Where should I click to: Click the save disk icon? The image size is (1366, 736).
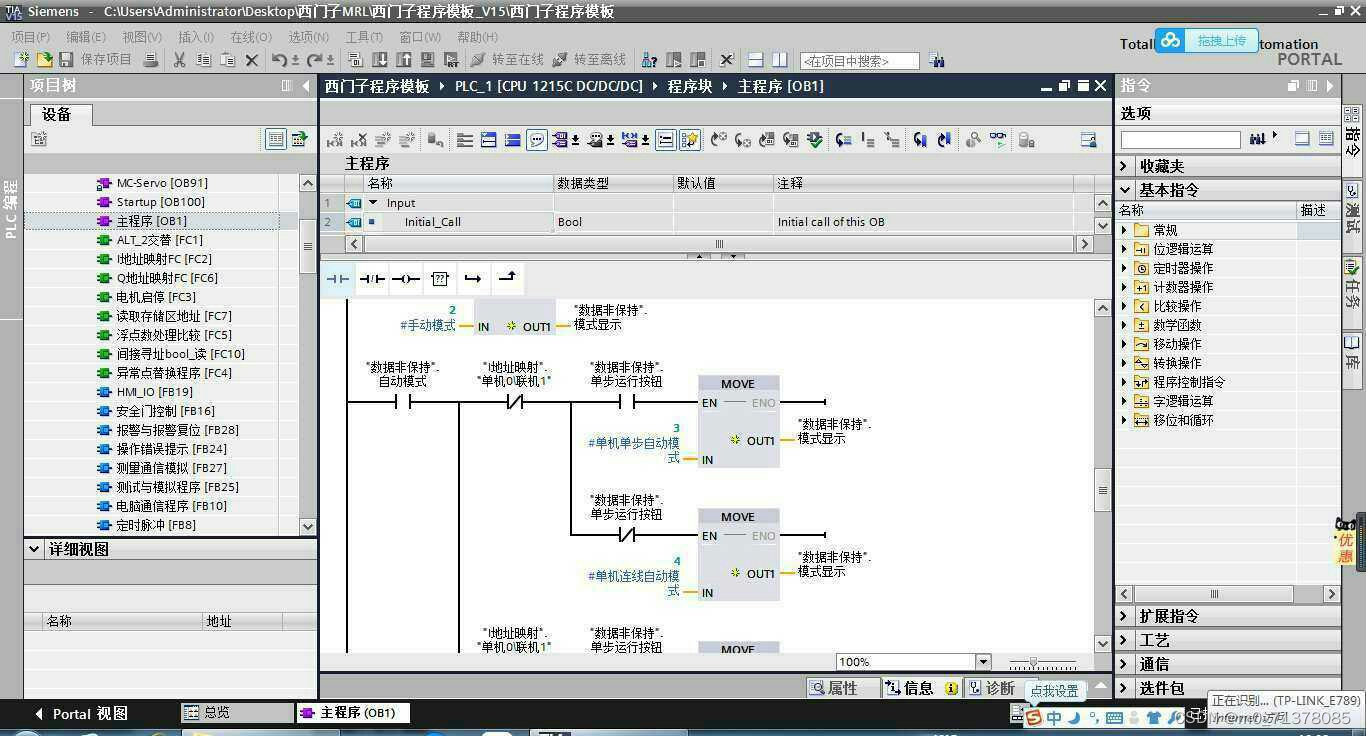(66, 60)
